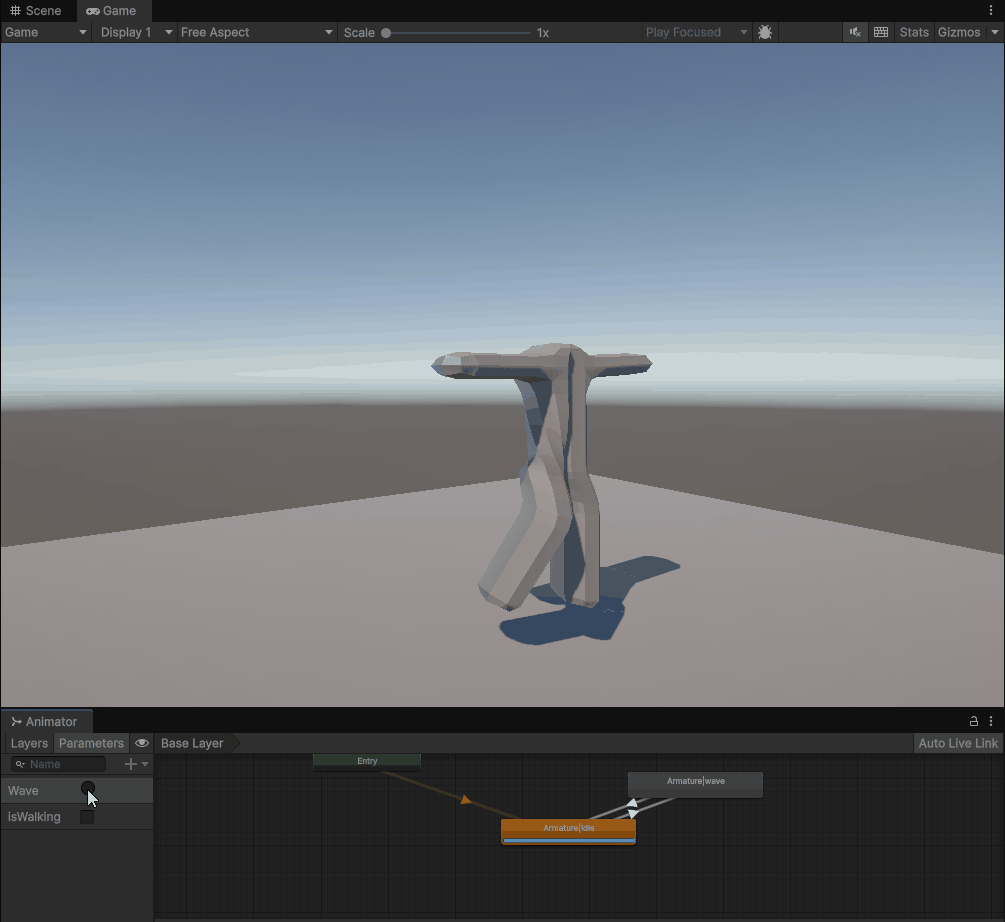The width and height of the screenshot is (1005, 922).
Task: Switch to the Scene tab
Action: point(37,10)
